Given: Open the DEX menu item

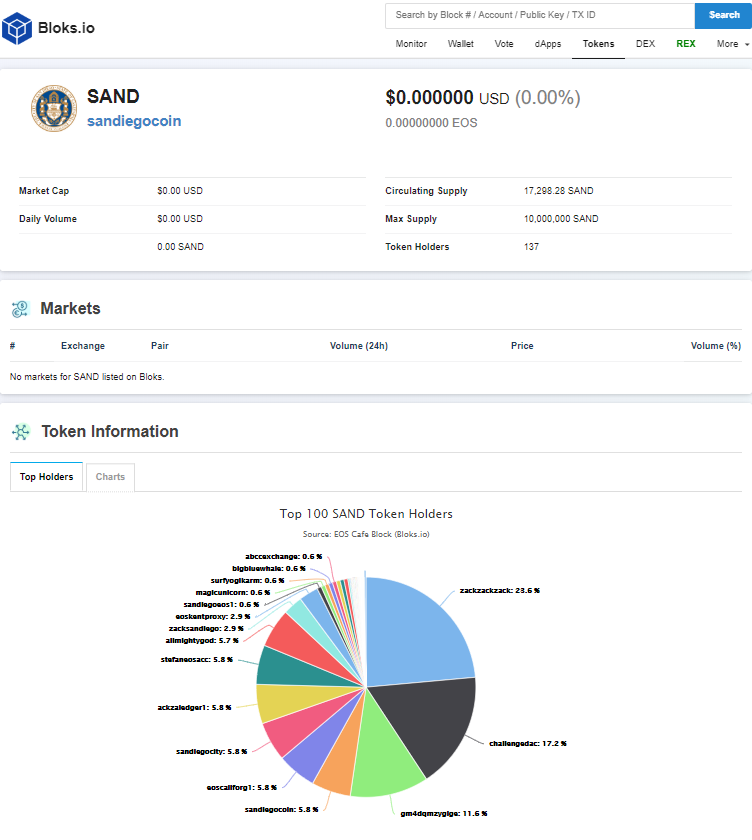Looking at the screenshot, I should click(x=645, y=44).
